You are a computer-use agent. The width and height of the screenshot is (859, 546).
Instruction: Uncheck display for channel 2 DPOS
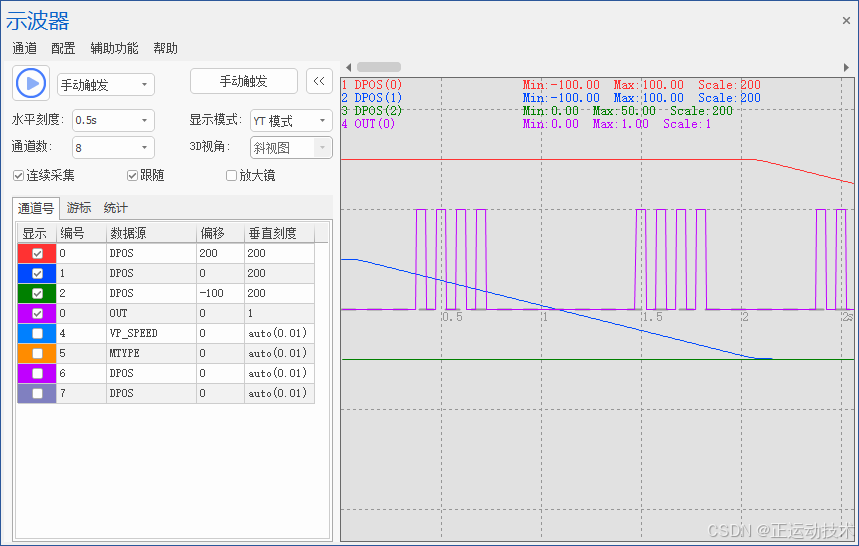coord(37,294)
